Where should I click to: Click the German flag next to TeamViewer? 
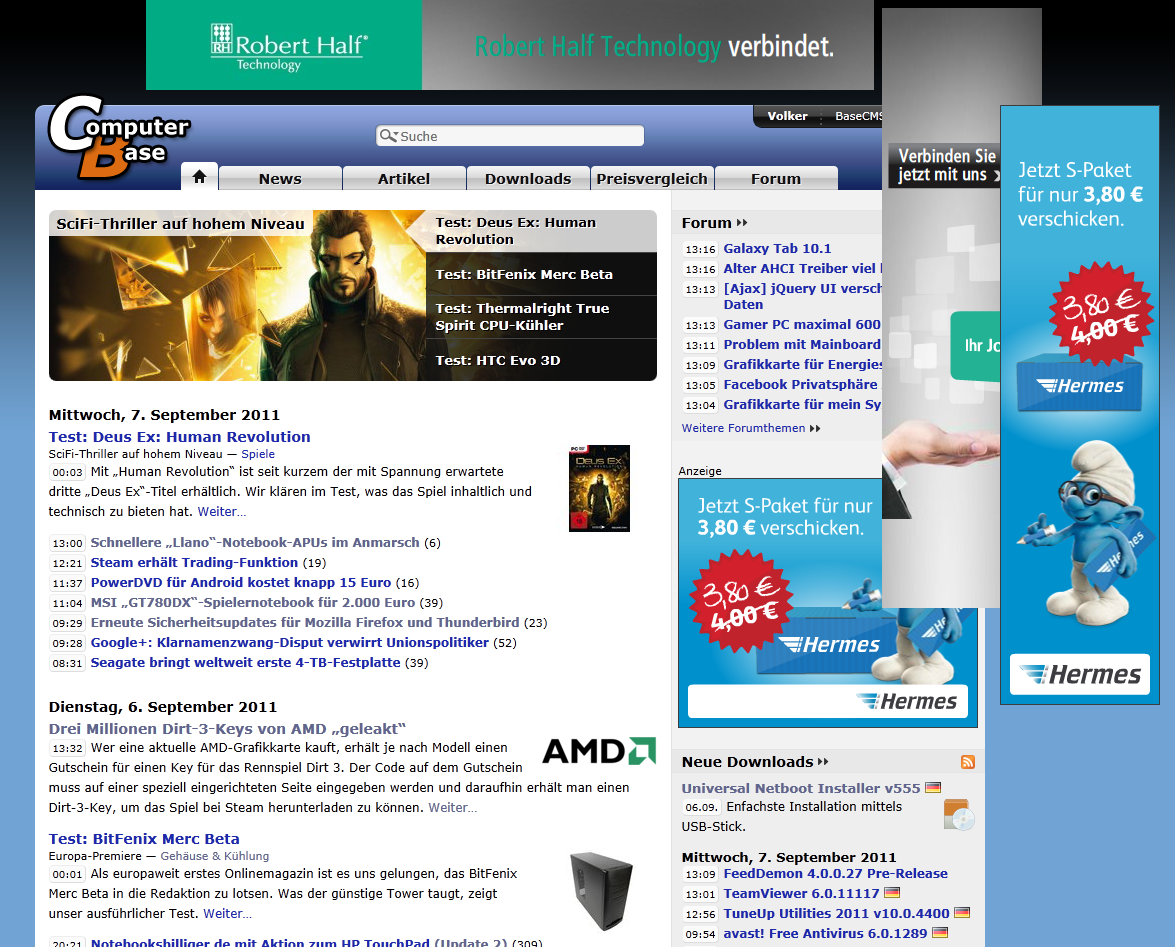pyautogui.click(x=892, y=893)
